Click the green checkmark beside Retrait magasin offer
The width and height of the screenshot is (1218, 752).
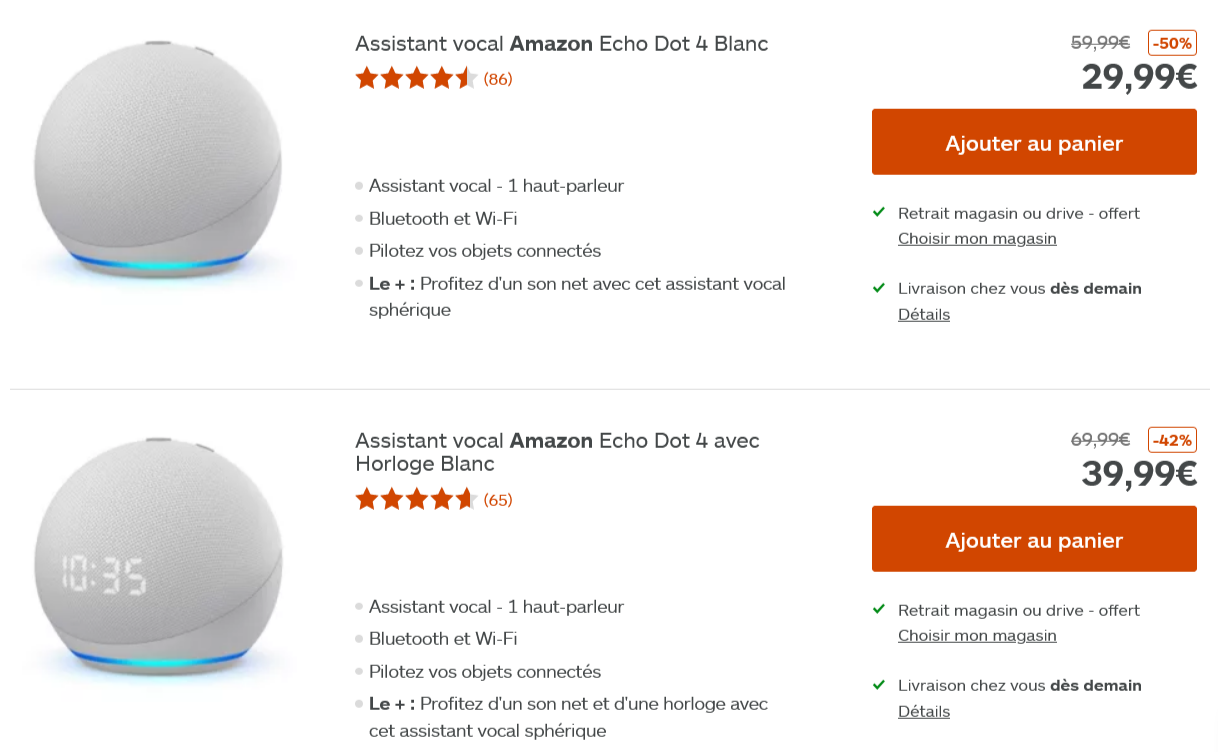pos(878,212)
